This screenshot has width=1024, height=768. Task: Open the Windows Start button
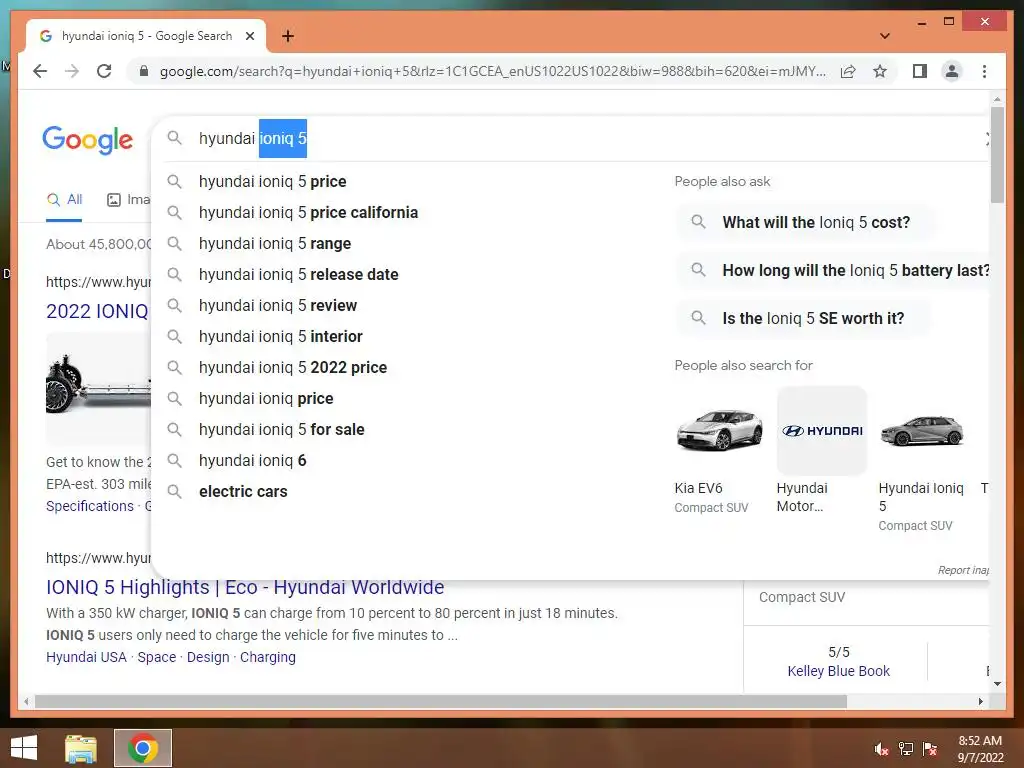24,748
